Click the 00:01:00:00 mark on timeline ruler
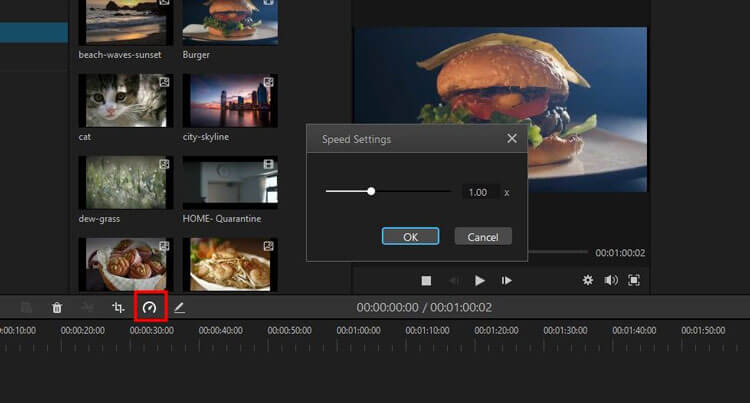The height and width of the screenshot is (403, 750). point(358,331)
